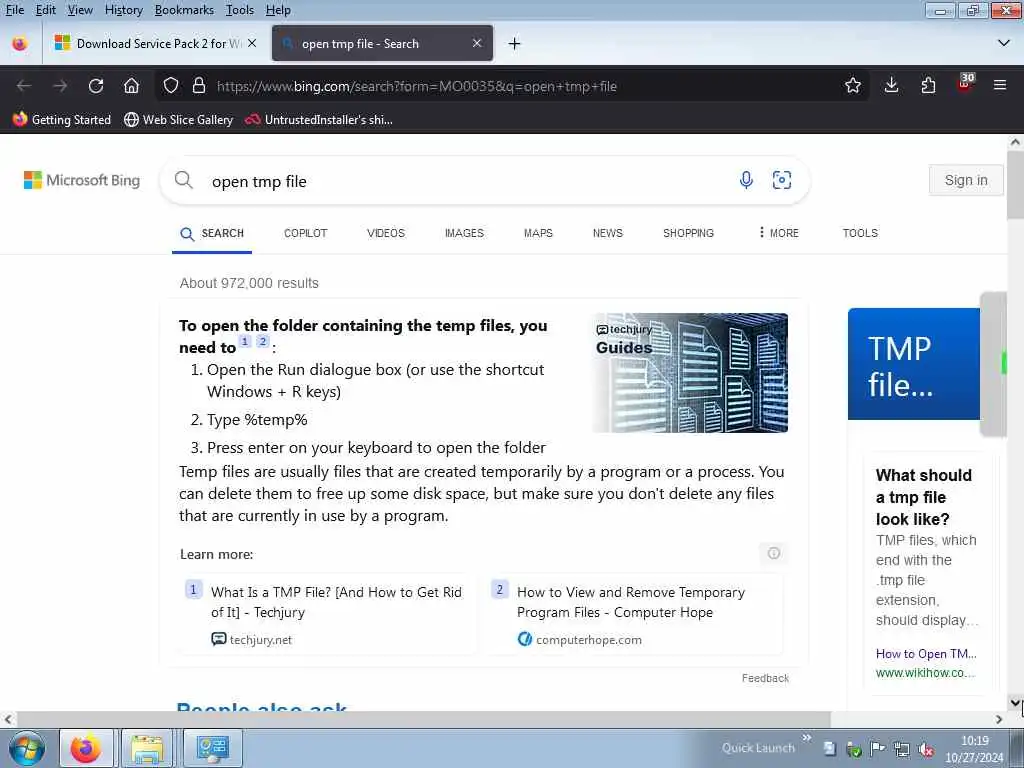Switch to the MAPS tab
This screenshot has height=768, width=1024.
[538, 233]
